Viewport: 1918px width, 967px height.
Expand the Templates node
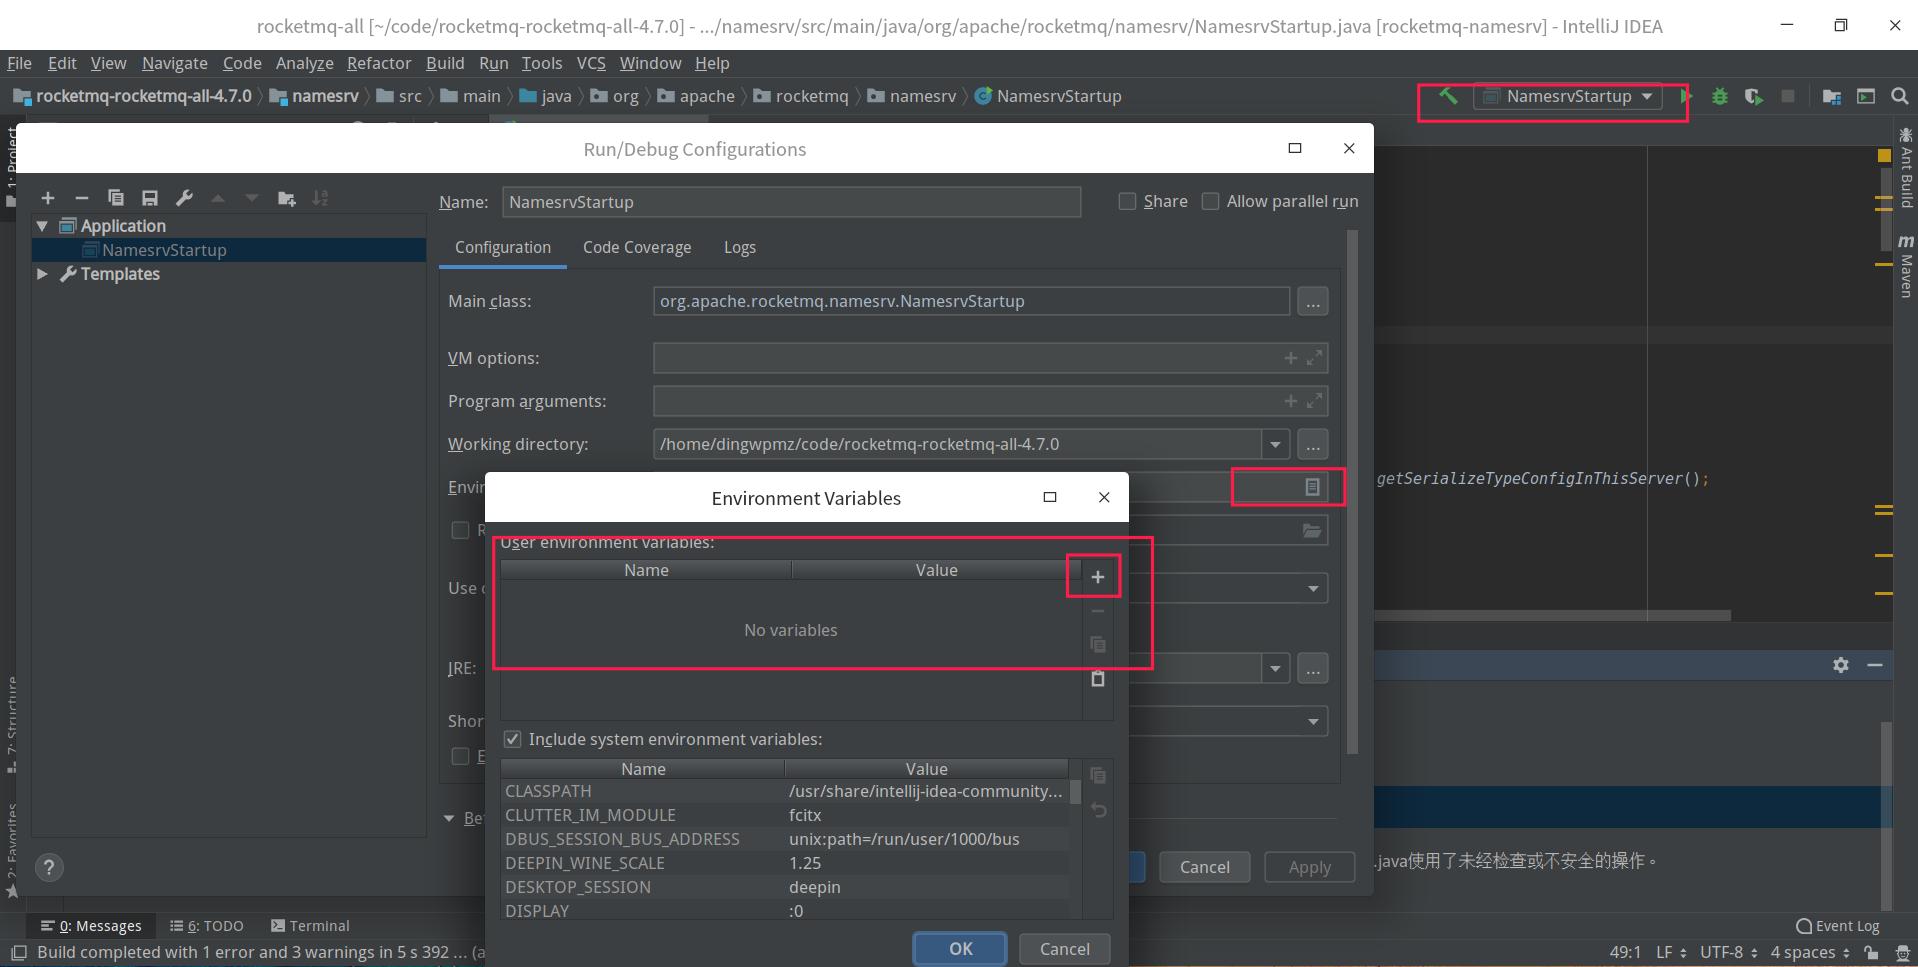41,273
